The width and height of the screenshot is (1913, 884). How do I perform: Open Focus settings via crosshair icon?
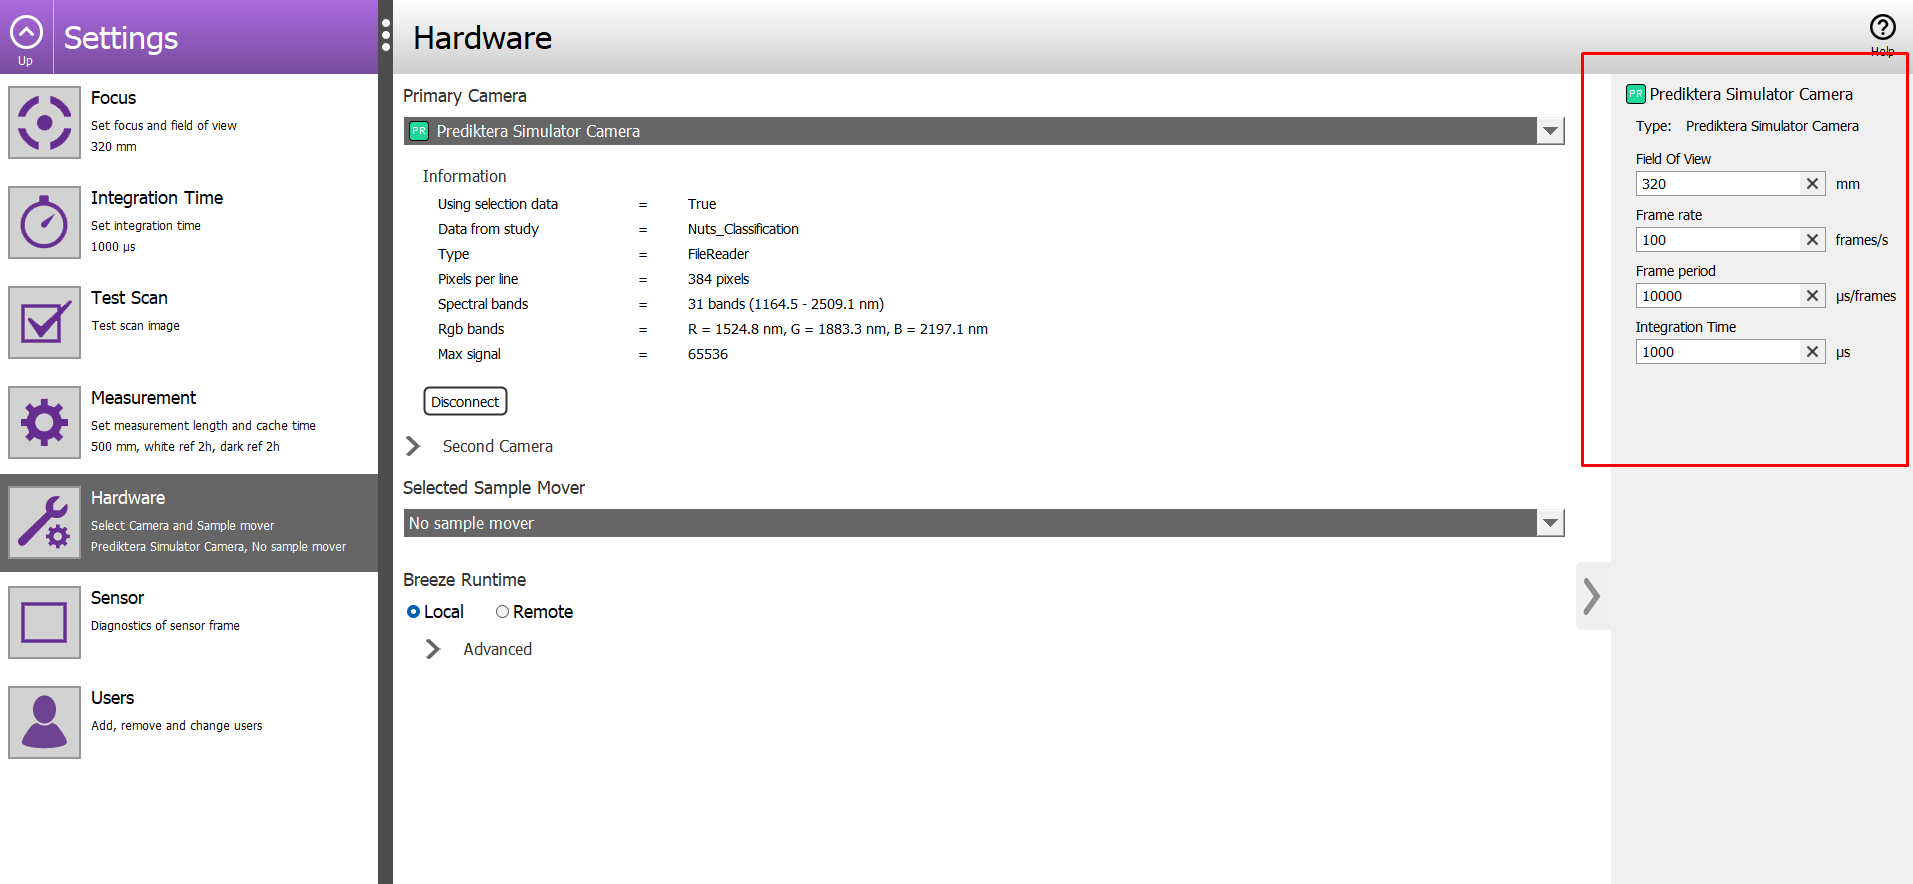tap(44, 122)
